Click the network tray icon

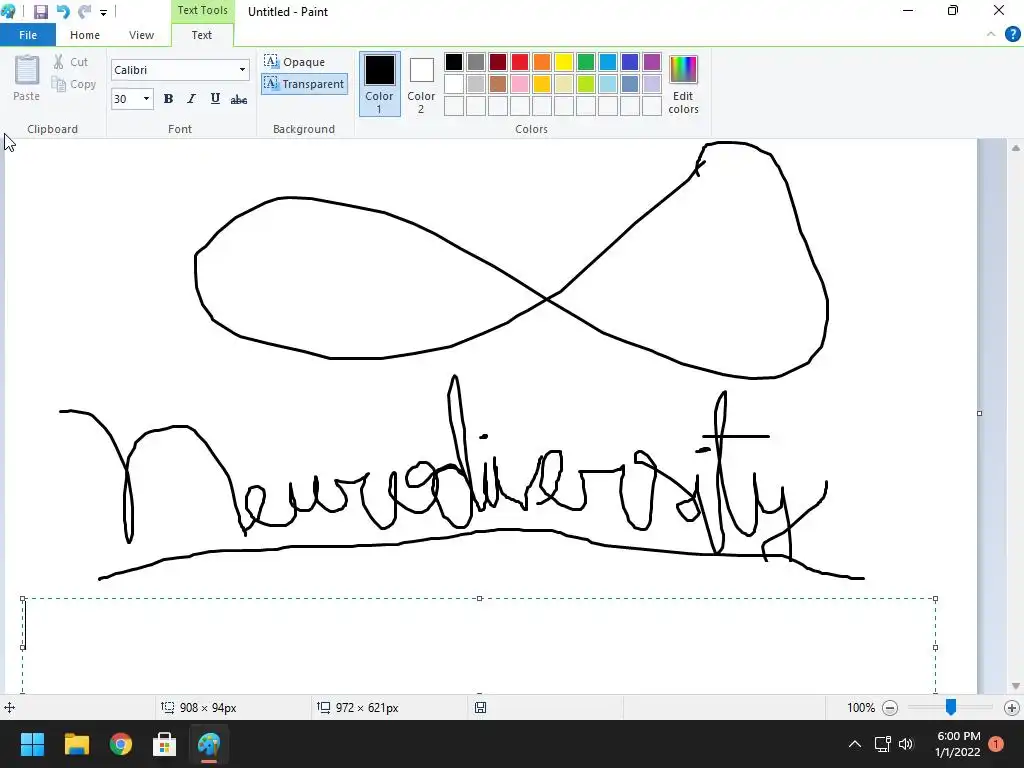point(882,744)
